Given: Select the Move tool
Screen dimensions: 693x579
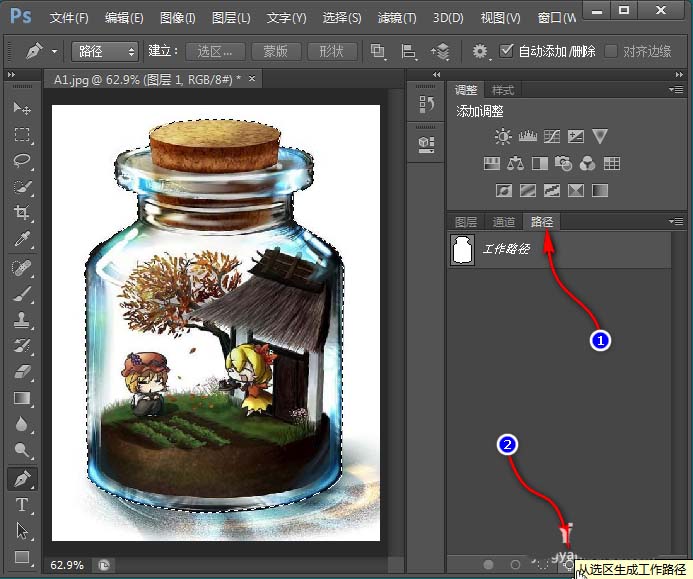Looking at the screenshot, I should 22,108.
